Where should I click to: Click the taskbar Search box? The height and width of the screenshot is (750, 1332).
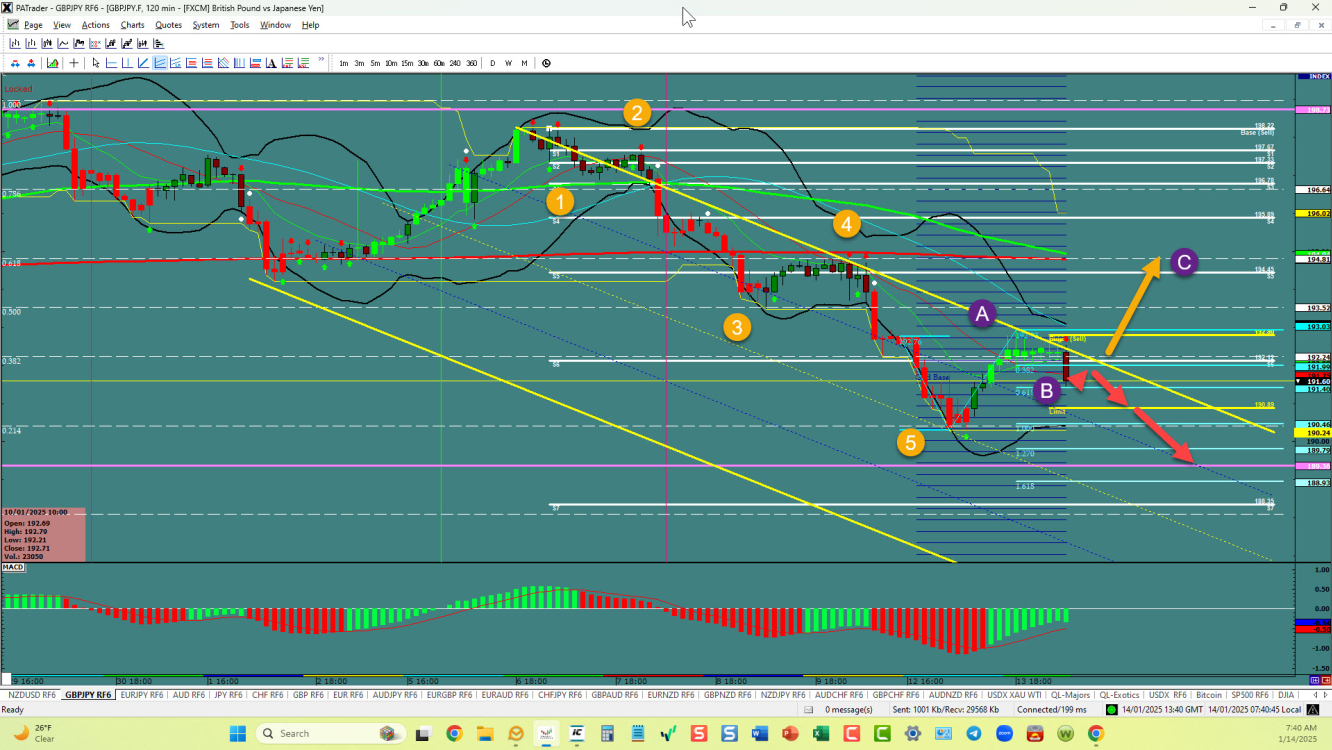click(330, 733)
